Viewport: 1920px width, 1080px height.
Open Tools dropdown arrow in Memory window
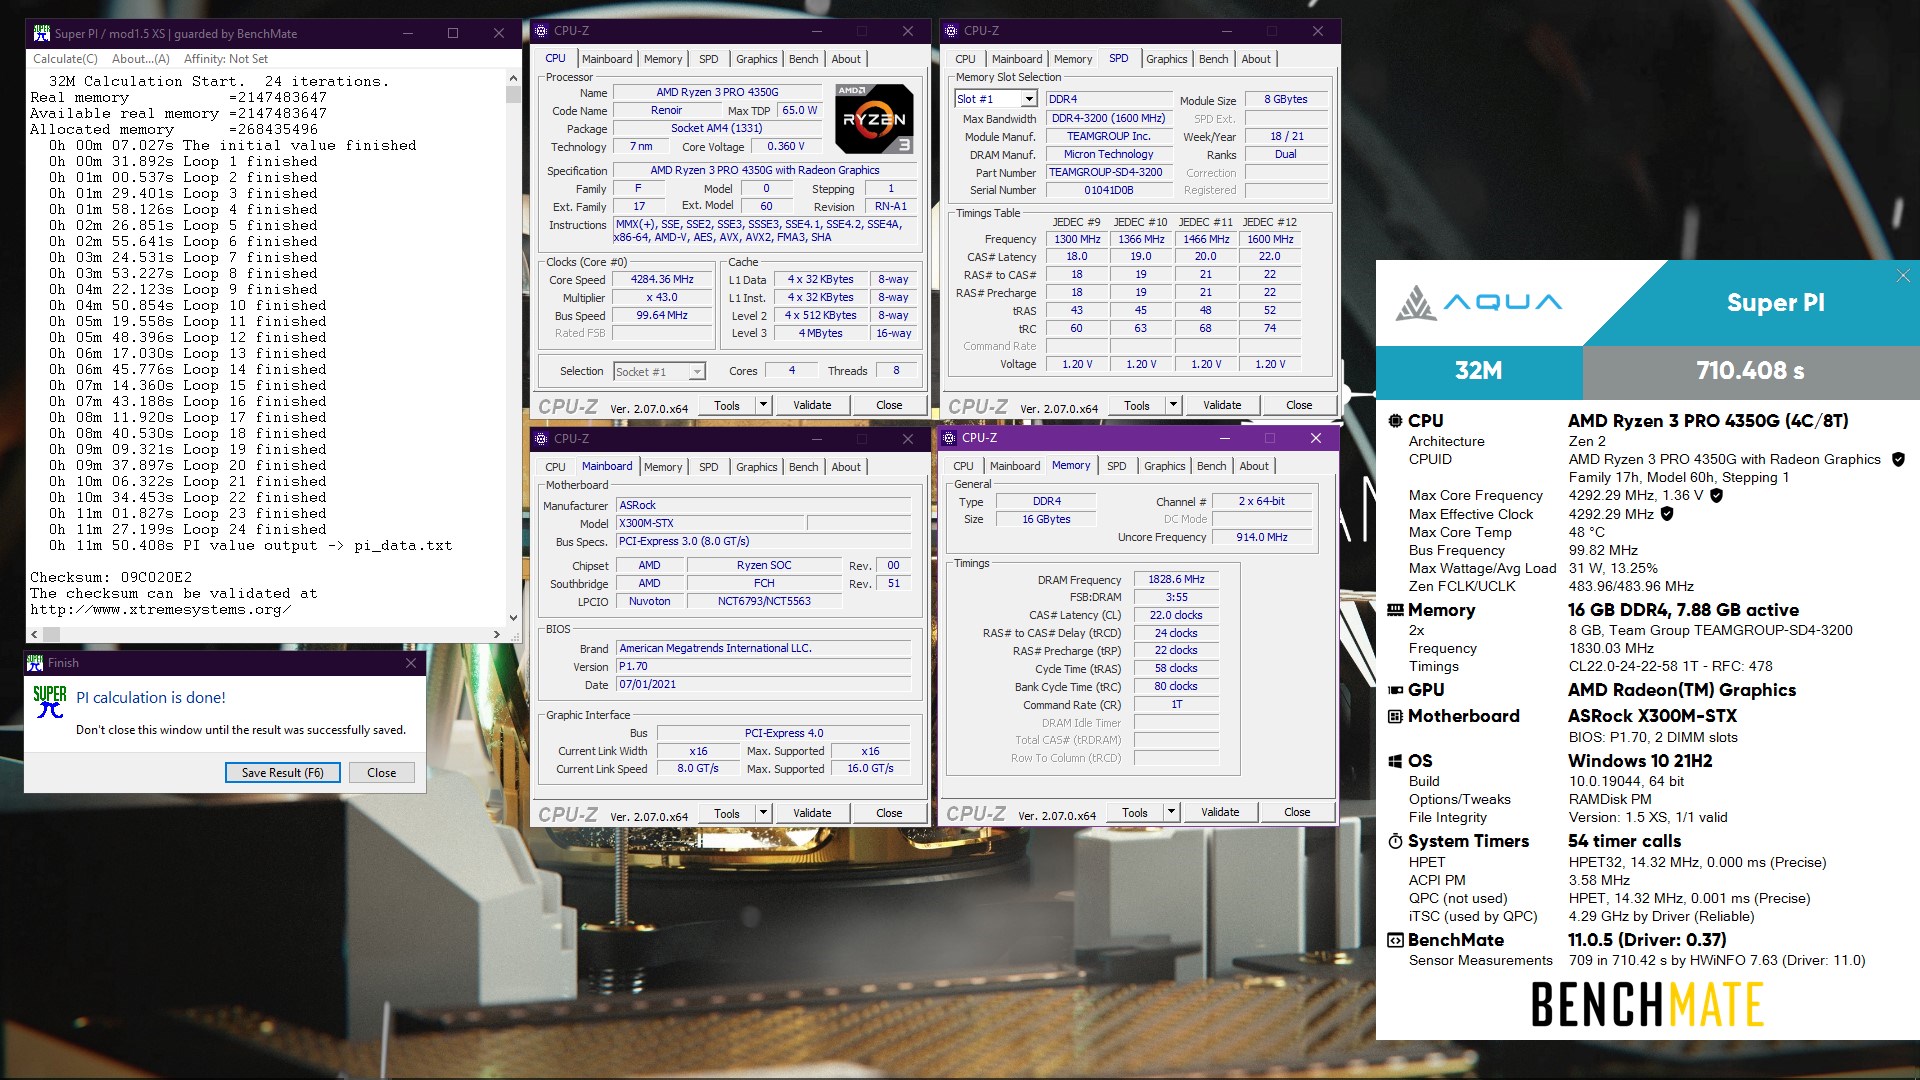pyautogui.click(x=1171, y=812)
